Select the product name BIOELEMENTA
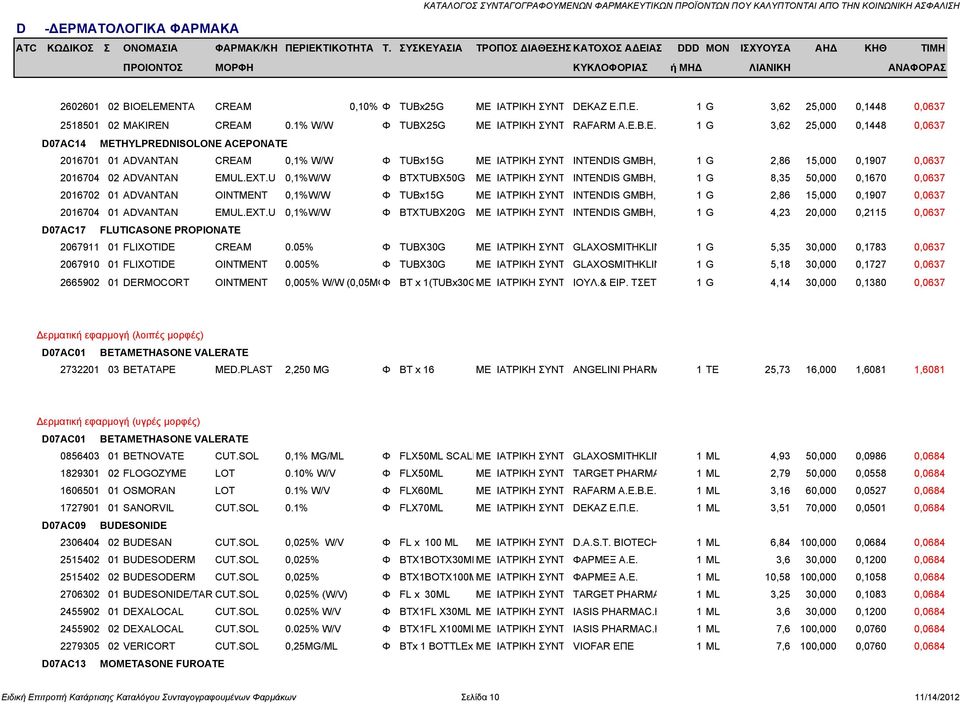The height and width of the screenshot is (704, 960). coord(159,107)
